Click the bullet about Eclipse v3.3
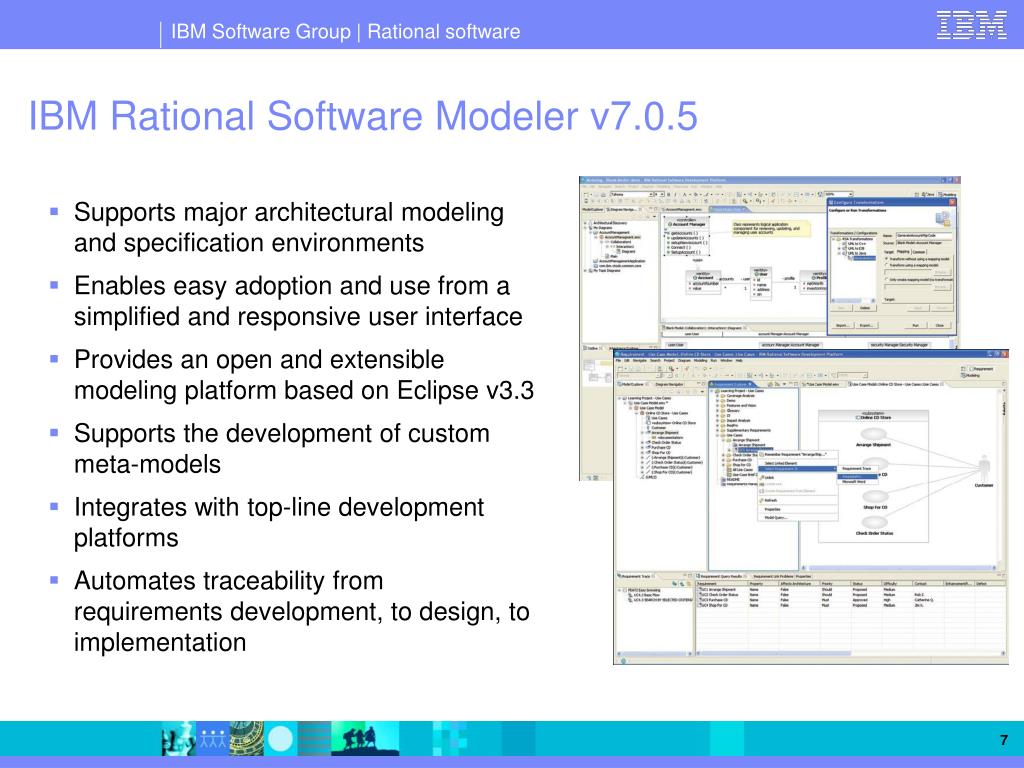The image size is (1024, 768). [x=304, y=375]
